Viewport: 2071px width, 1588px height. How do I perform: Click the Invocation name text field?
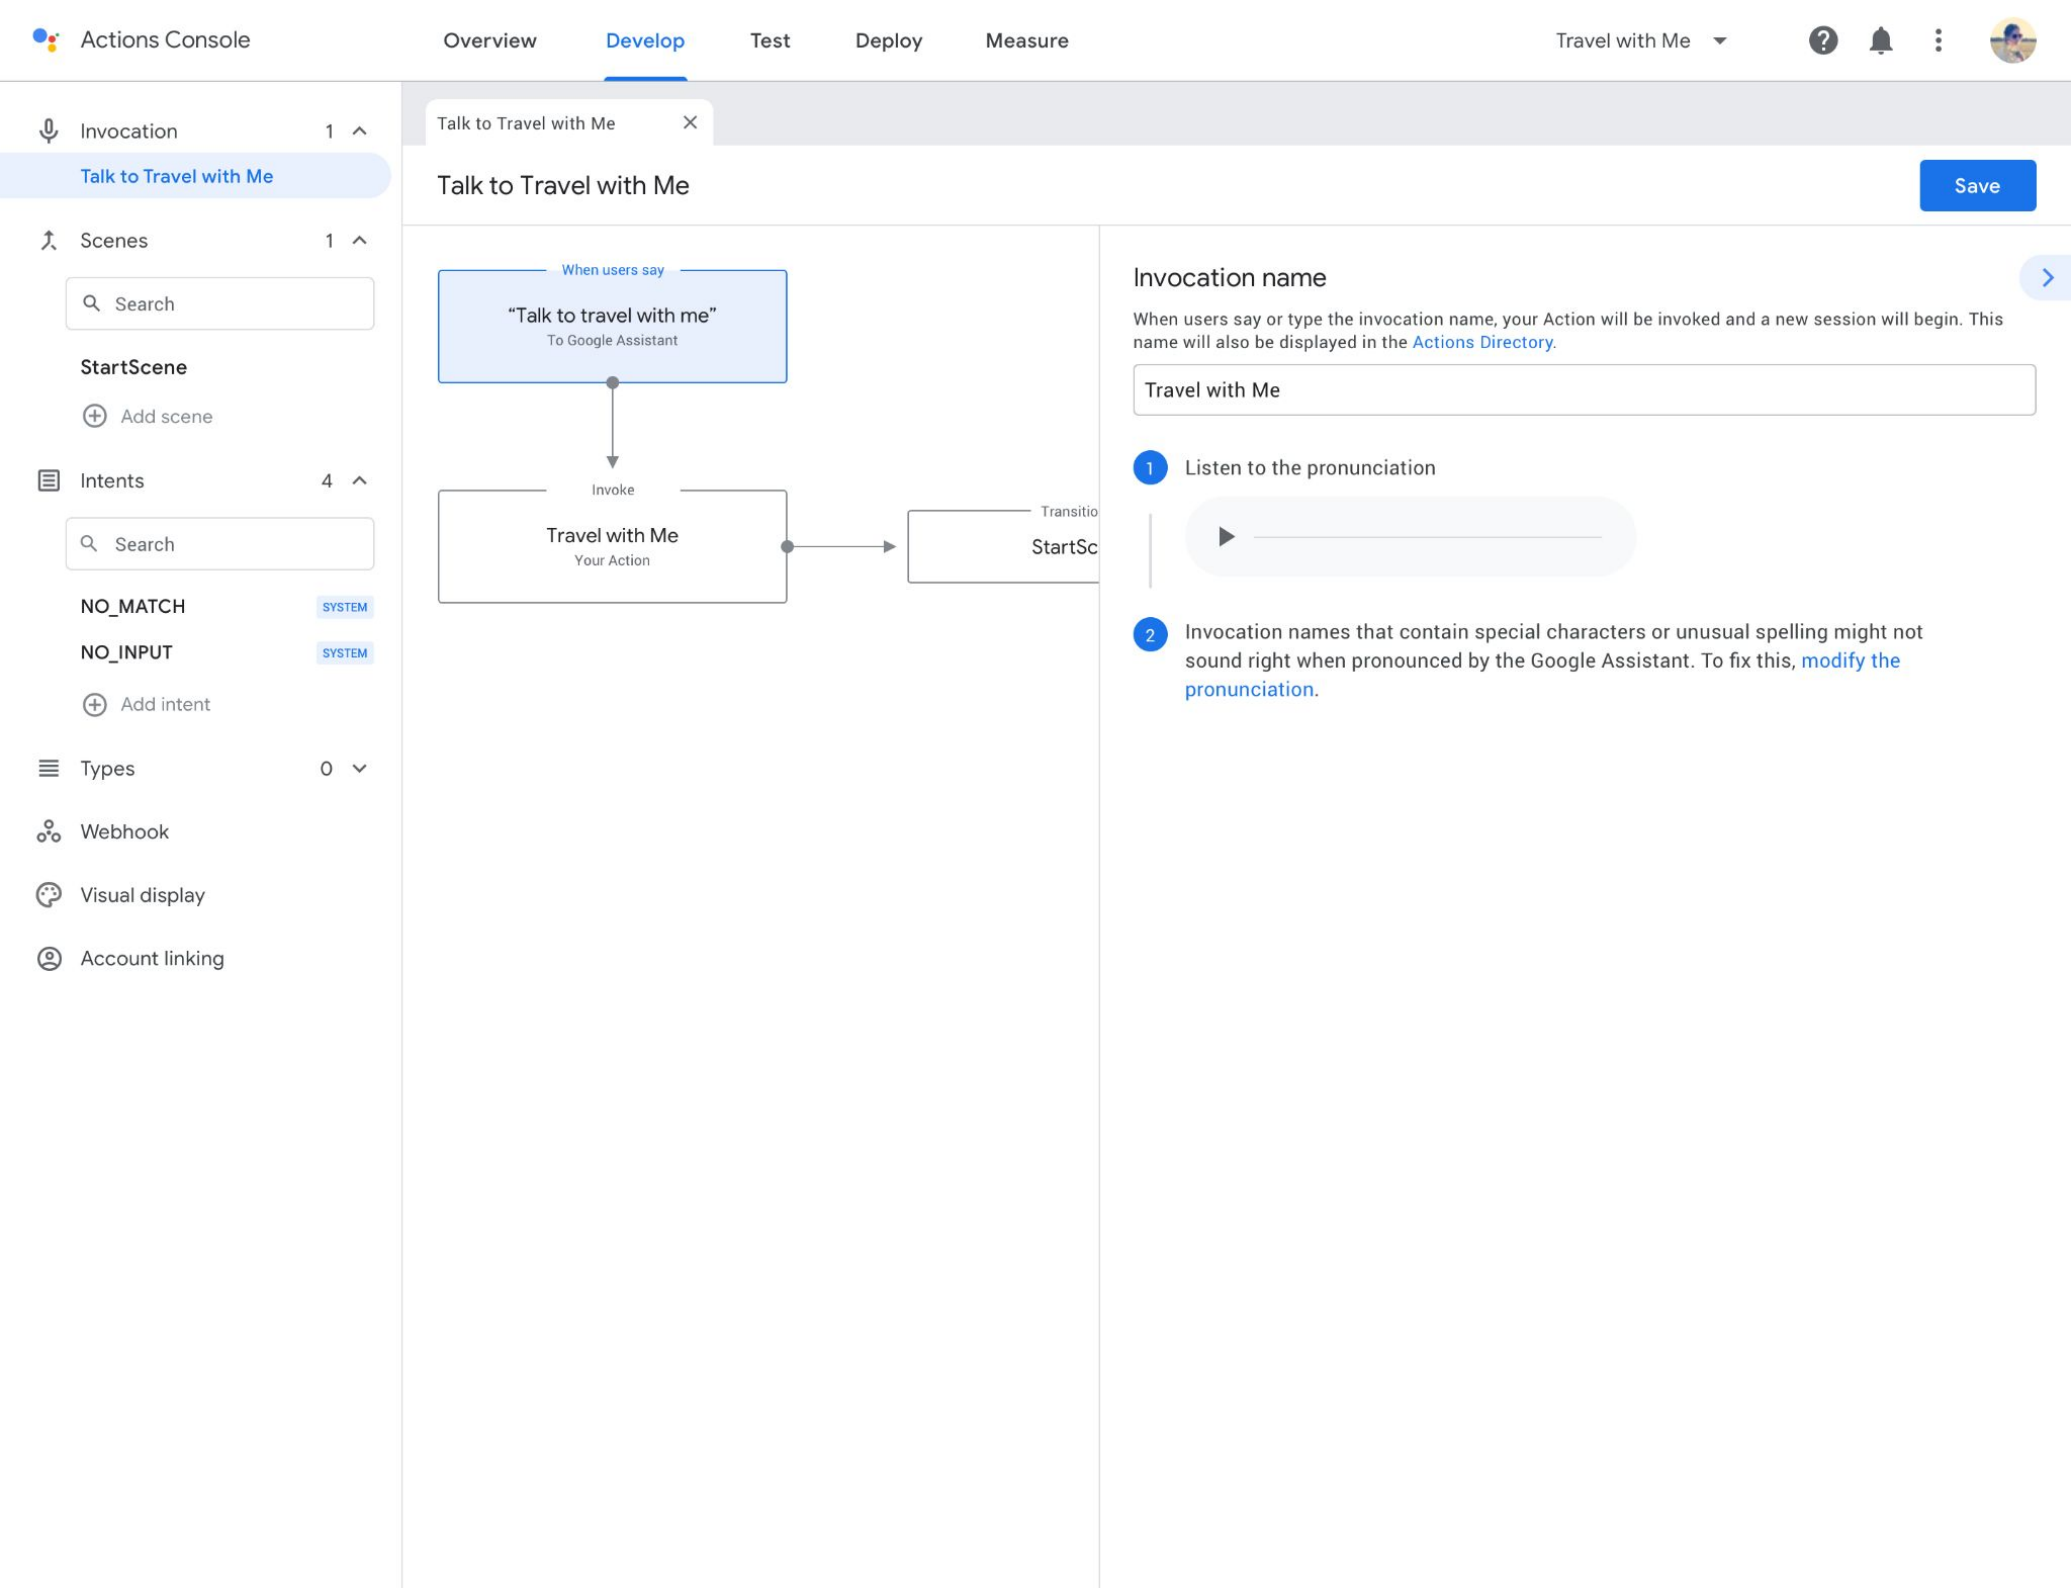click(1583, 390)
